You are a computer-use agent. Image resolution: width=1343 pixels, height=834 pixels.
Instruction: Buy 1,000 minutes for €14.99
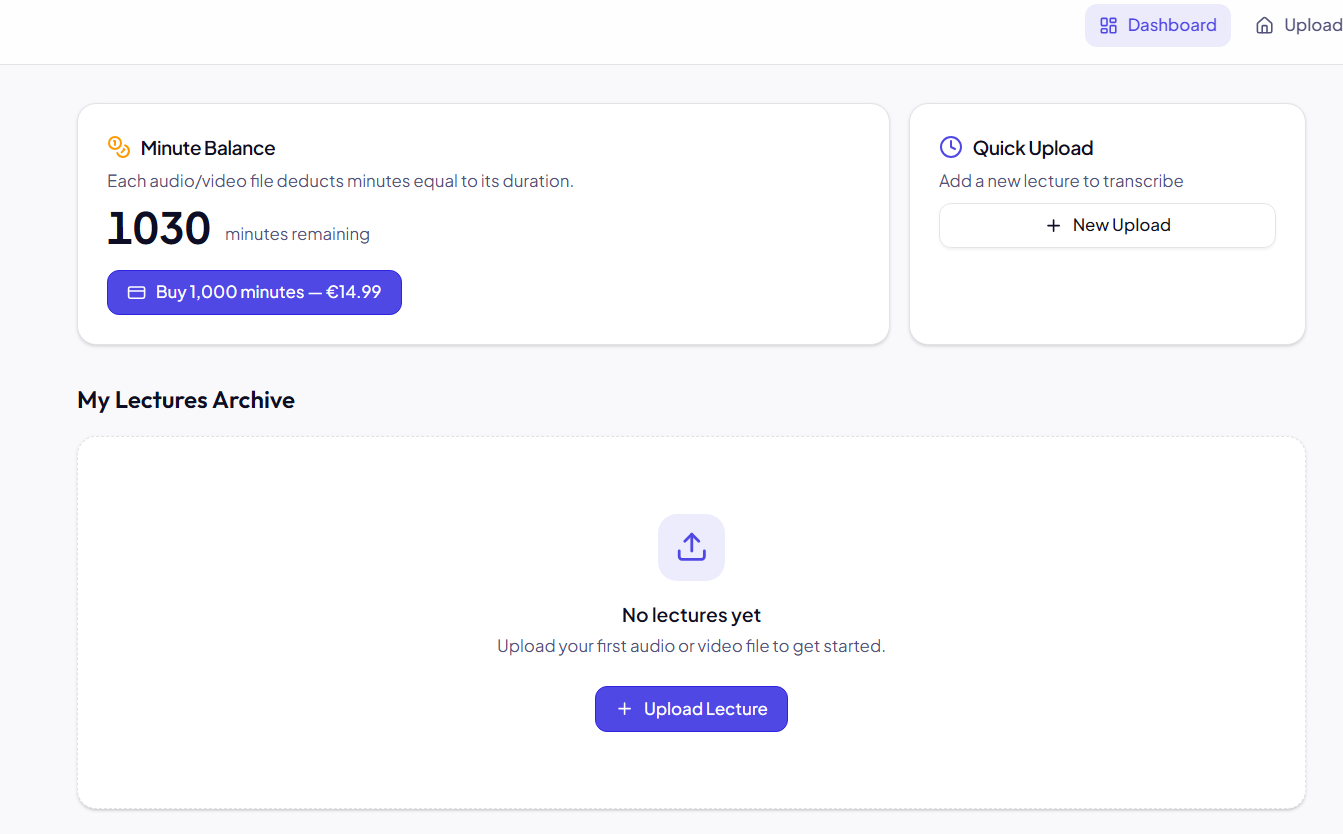coord(254,292)
